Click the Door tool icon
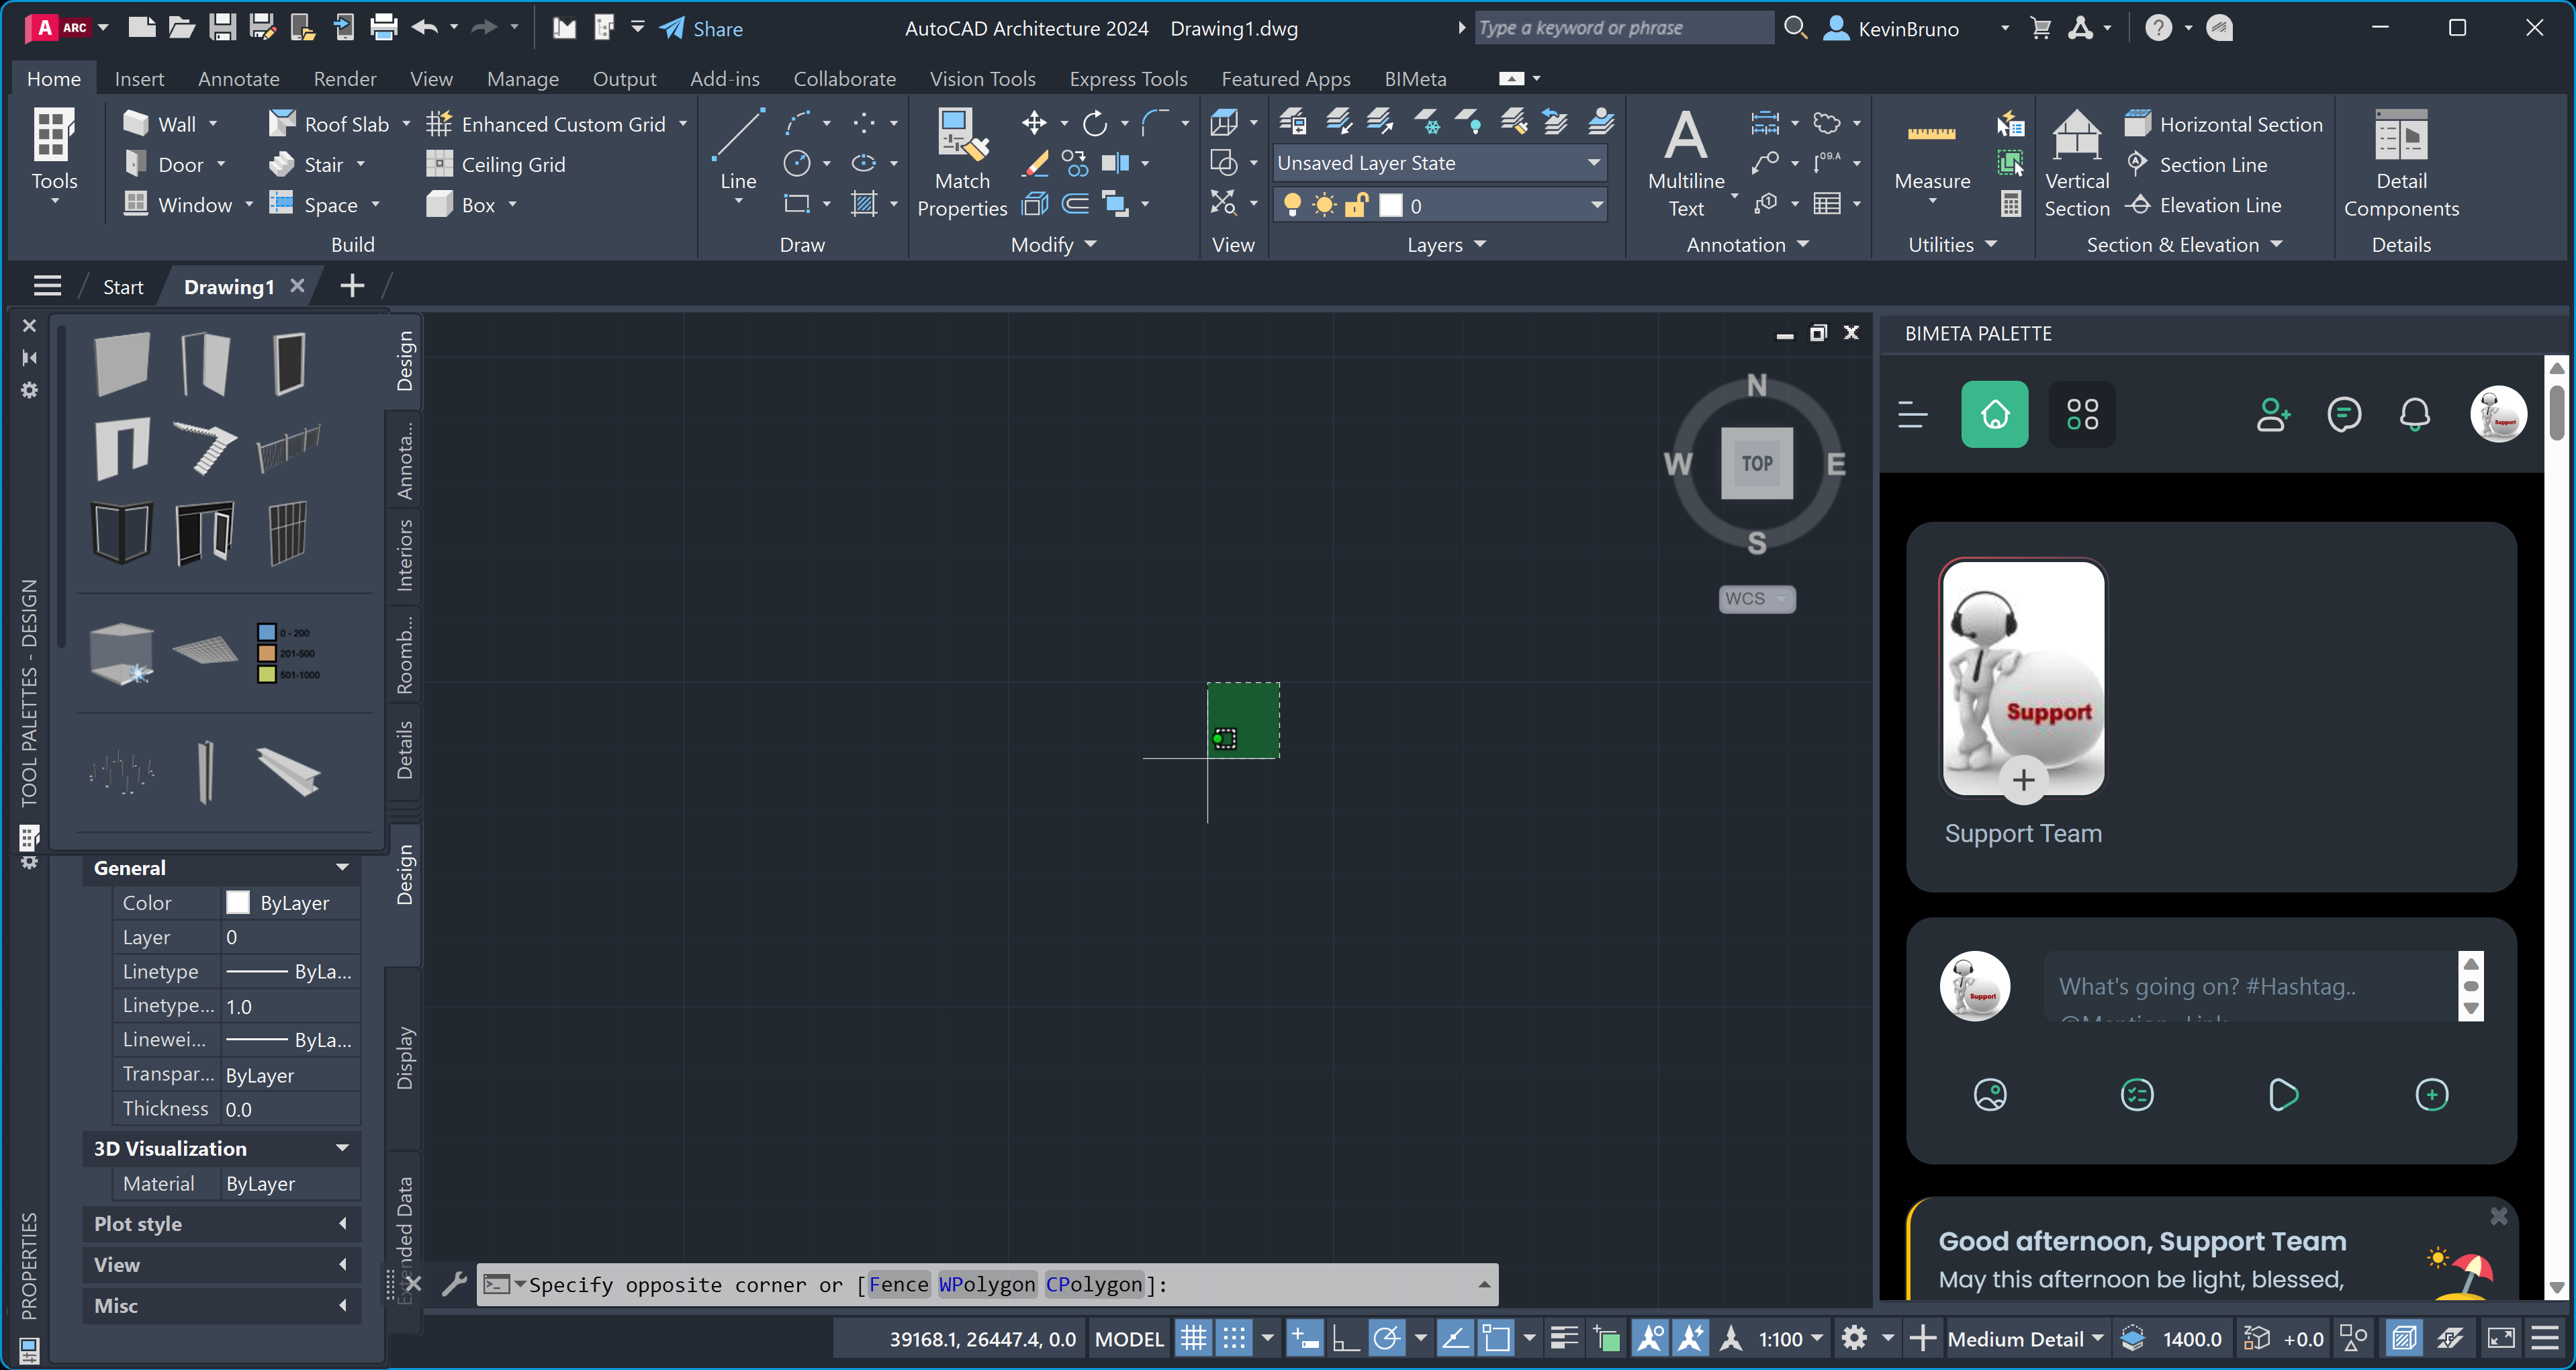The height and width of the screenshot is (1370, 2576). (x=136, y=164)
